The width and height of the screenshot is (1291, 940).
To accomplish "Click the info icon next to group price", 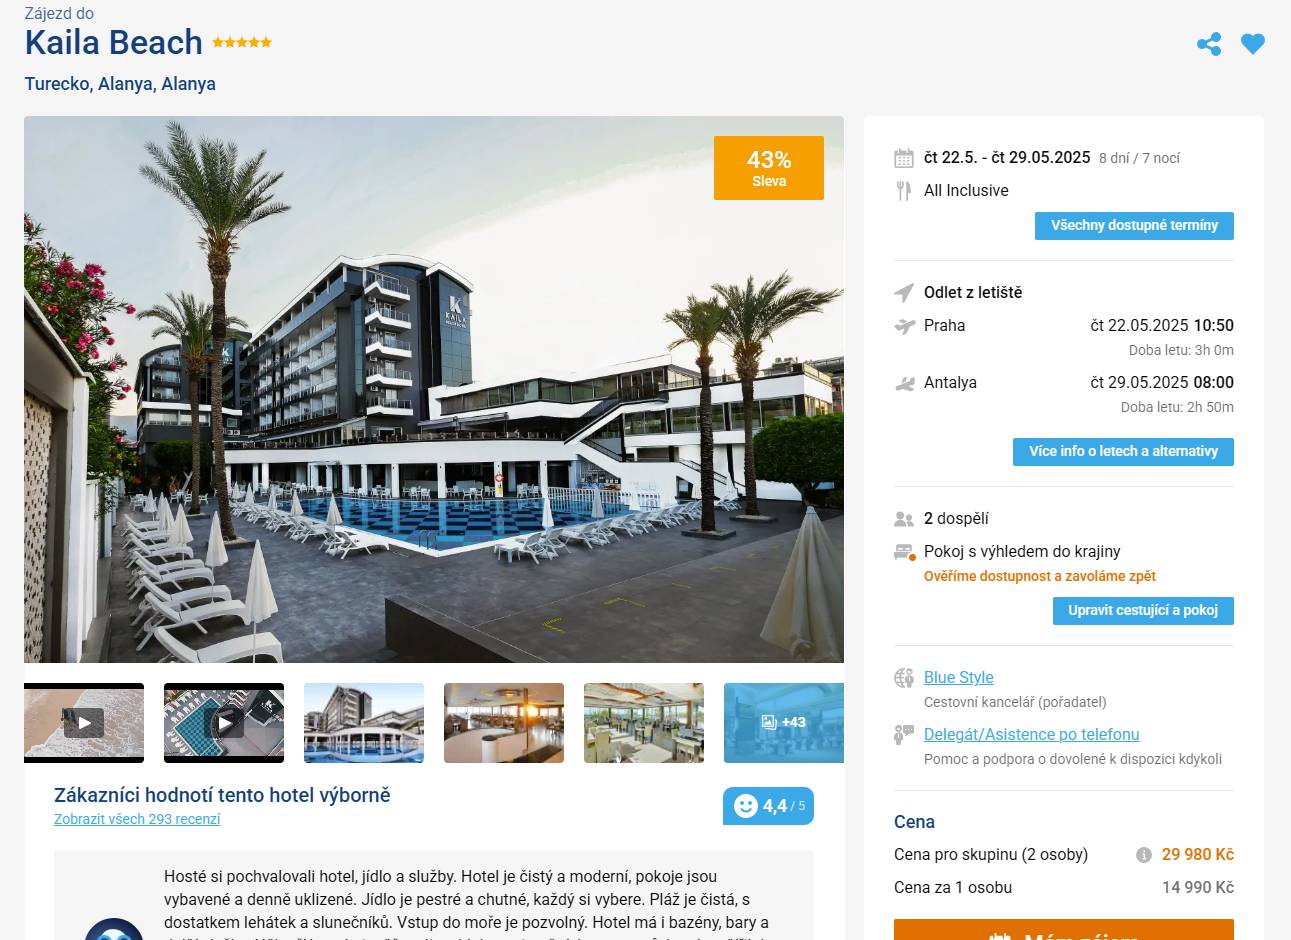I will coord(1144,855).
